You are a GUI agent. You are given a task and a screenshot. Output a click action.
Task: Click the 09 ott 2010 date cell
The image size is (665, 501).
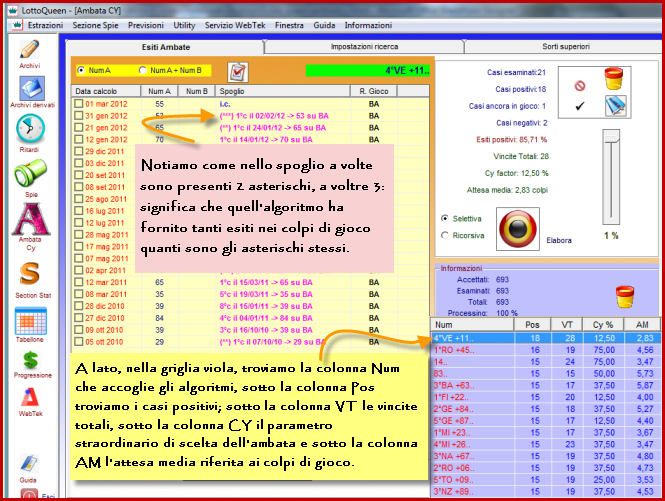(x=104, y=330)
